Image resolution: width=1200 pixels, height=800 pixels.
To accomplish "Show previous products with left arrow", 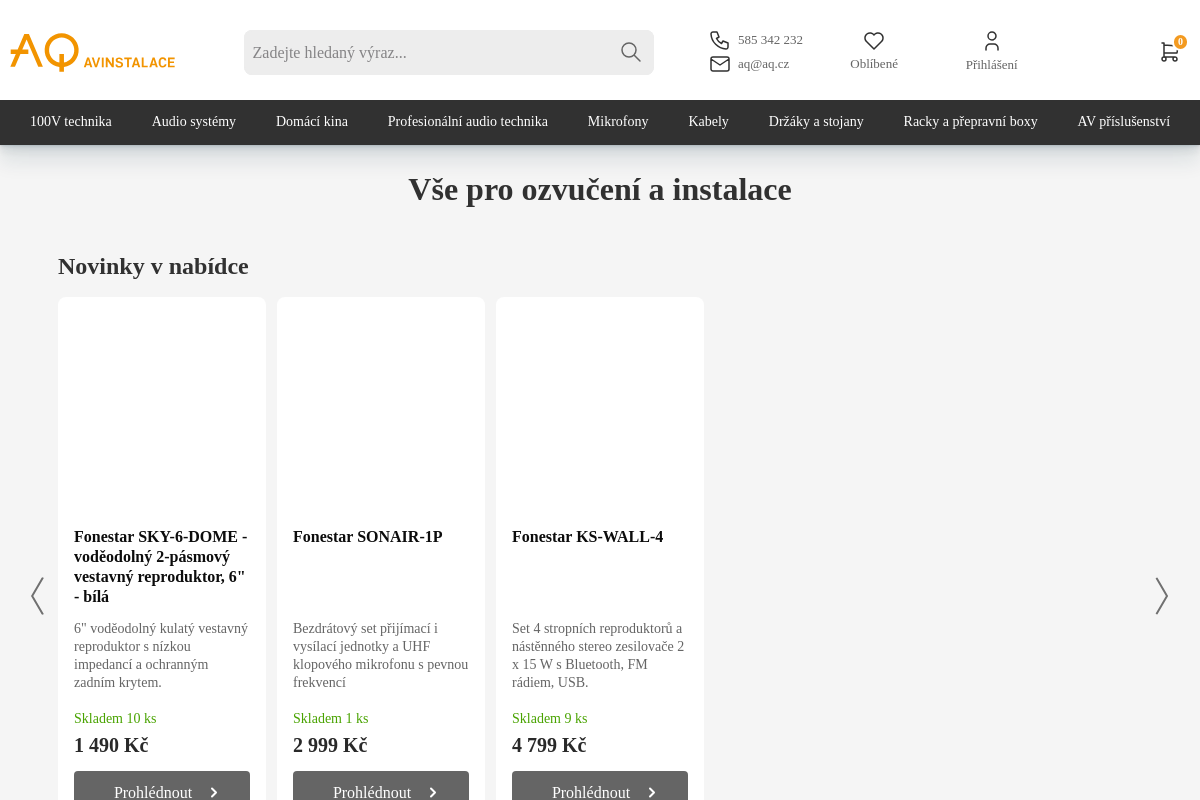I will click(37, 596).
